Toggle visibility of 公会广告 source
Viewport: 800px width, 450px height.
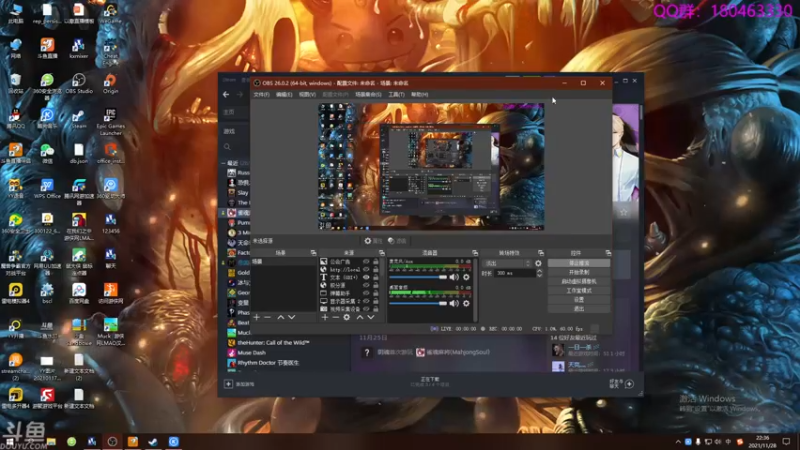[x=366, y=261]
